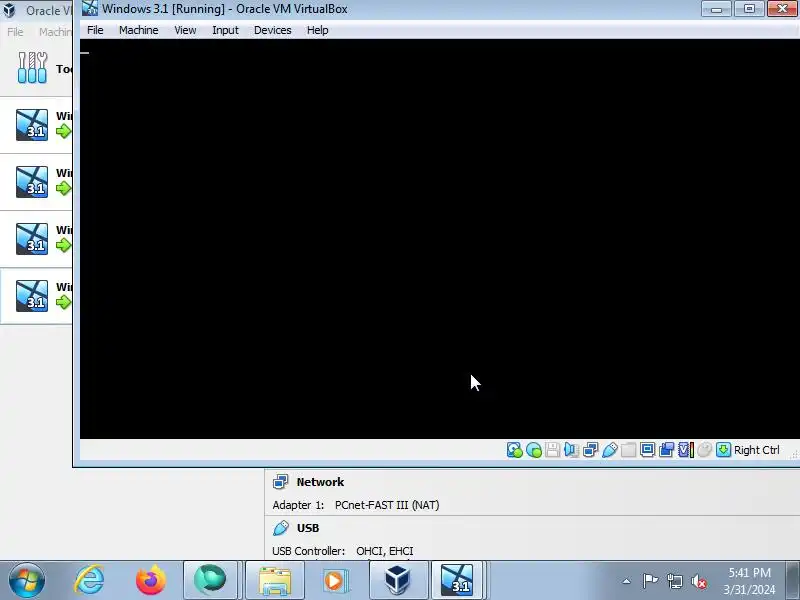Screen dimensions: 800x600
Task: Click the hard disk activity status icon
Action: click(x=514, y=450)
